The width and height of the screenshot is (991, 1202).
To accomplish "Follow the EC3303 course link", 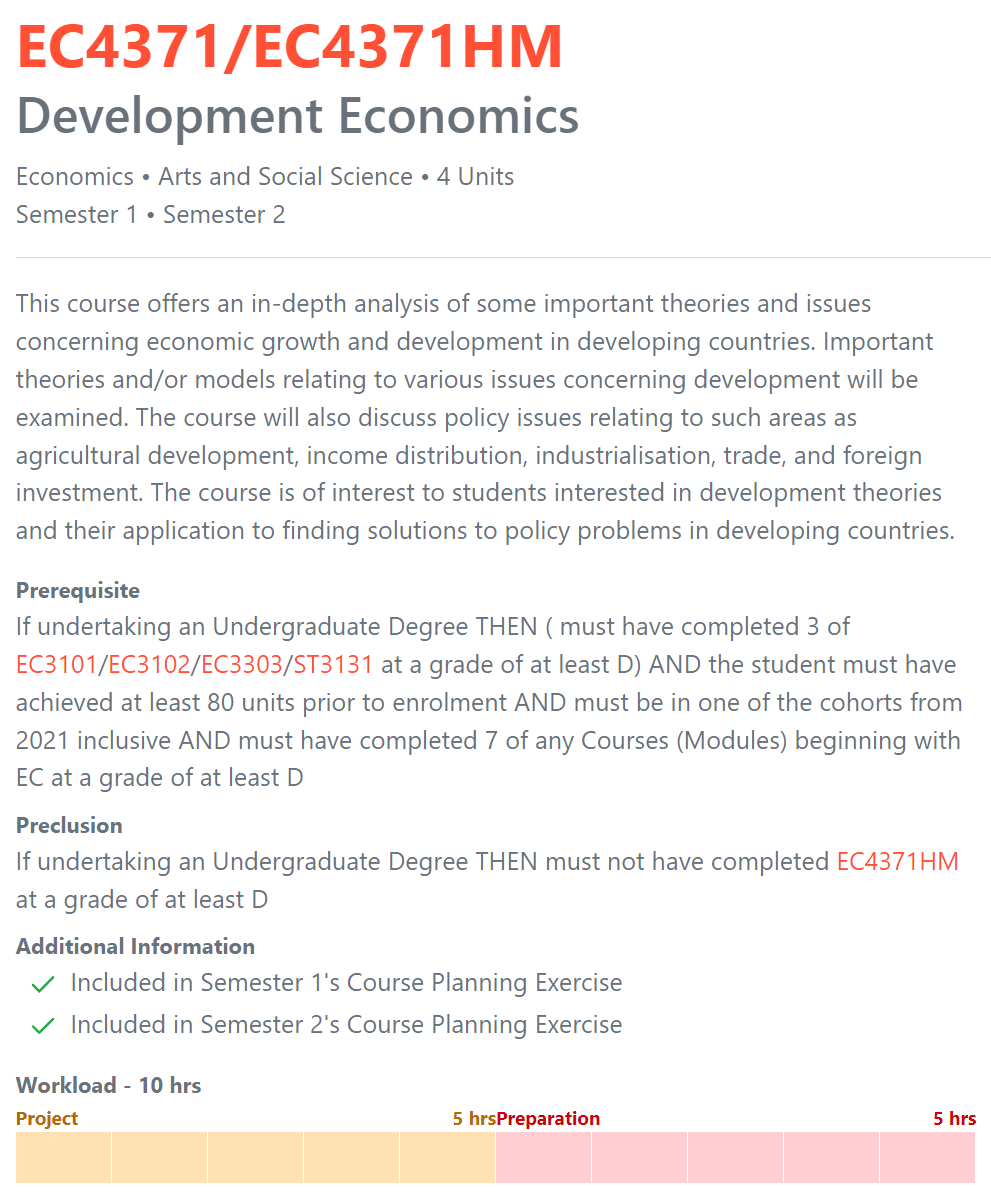I will (x=241, y=665).
